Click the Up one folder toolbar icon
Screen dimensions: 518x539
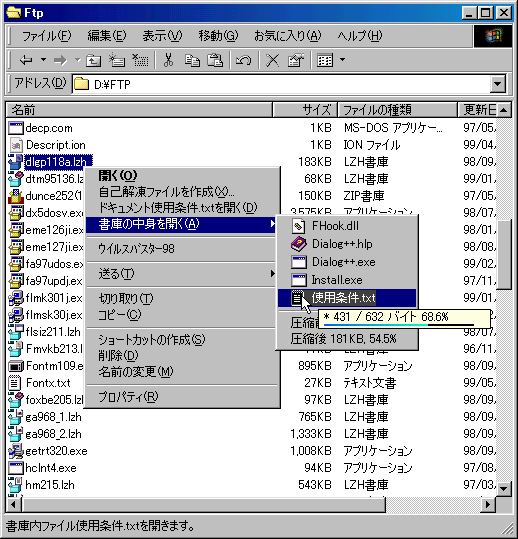point(93,60)
